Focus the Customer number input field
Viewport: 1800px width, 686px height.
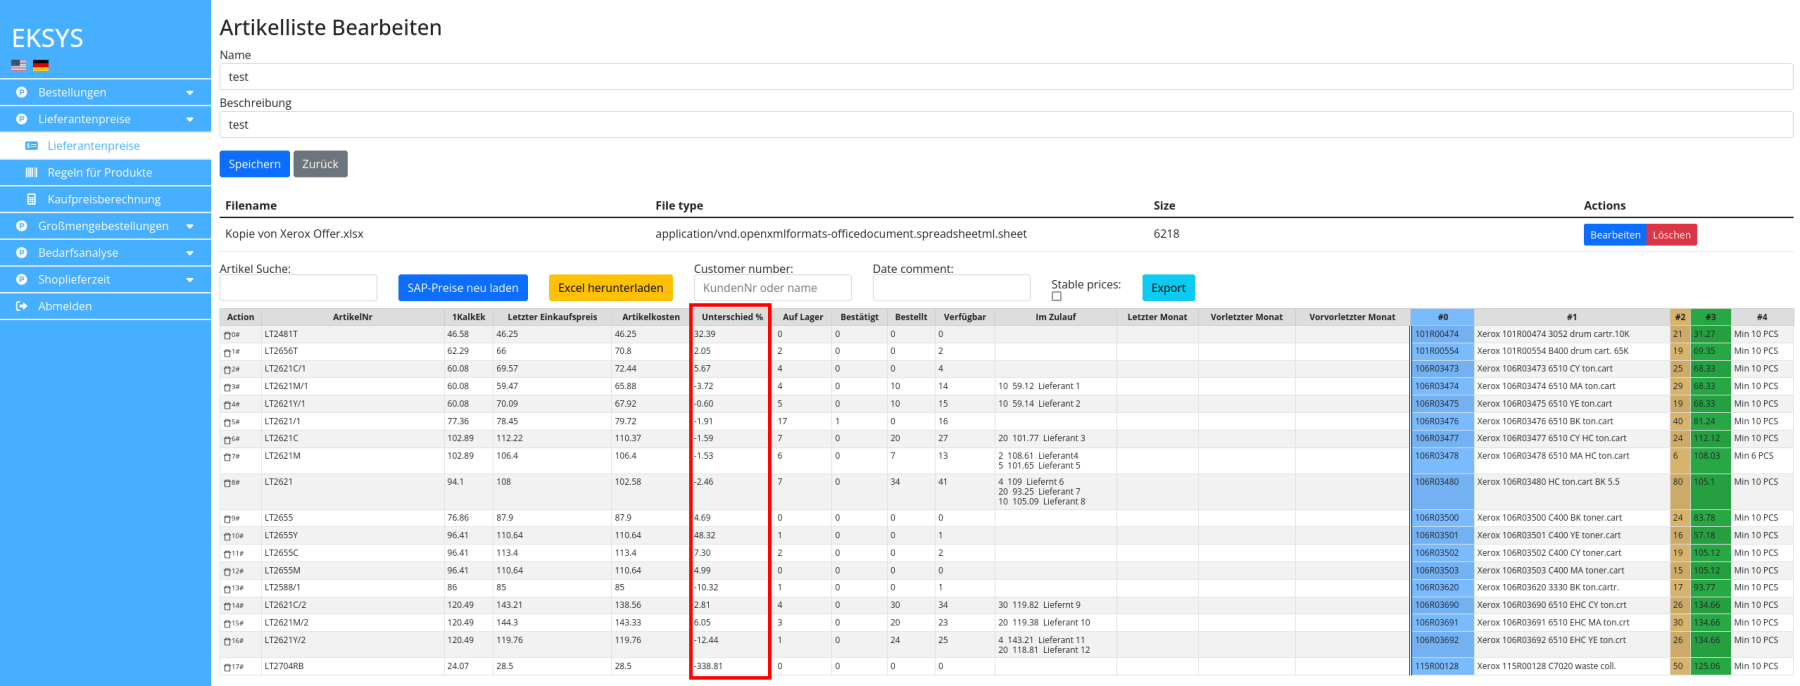pos(772,288)
